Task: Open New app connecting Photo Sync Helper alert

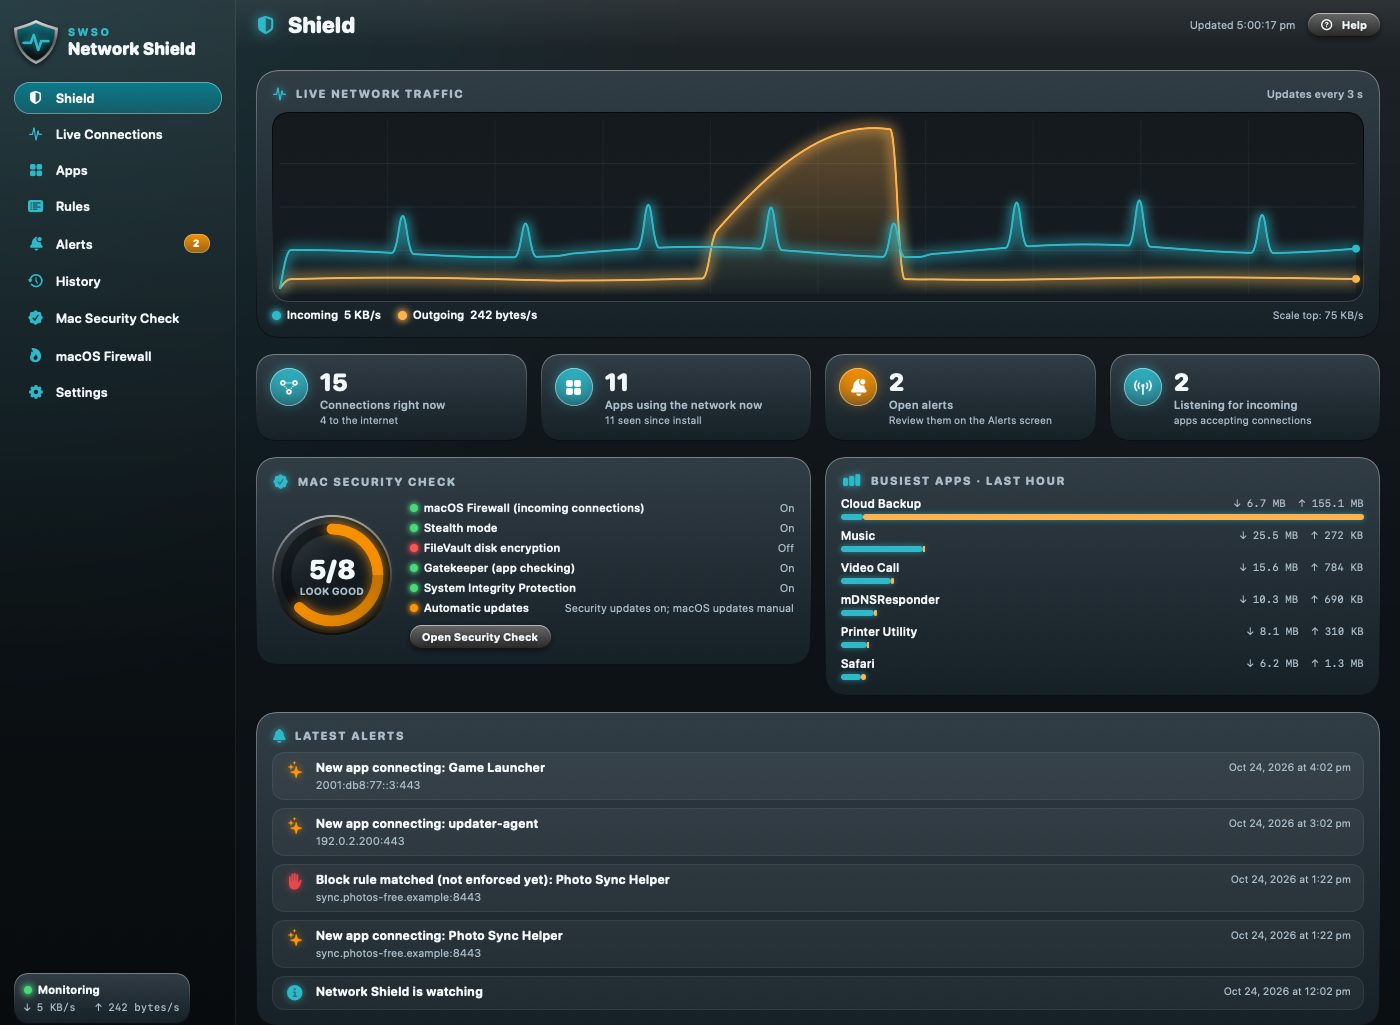Action: [x=817, y=944]
